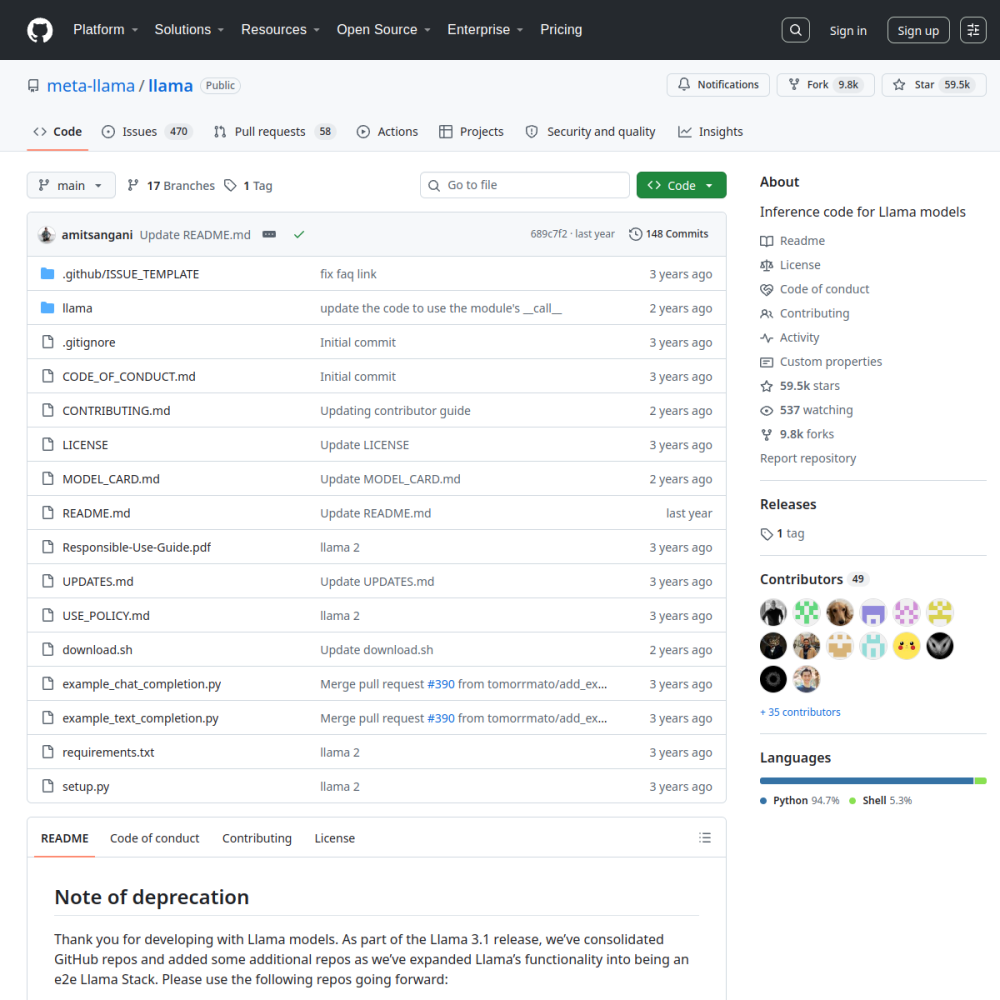Open the llama source folder
1000x1000 pixels.
(x=77, y=308)
